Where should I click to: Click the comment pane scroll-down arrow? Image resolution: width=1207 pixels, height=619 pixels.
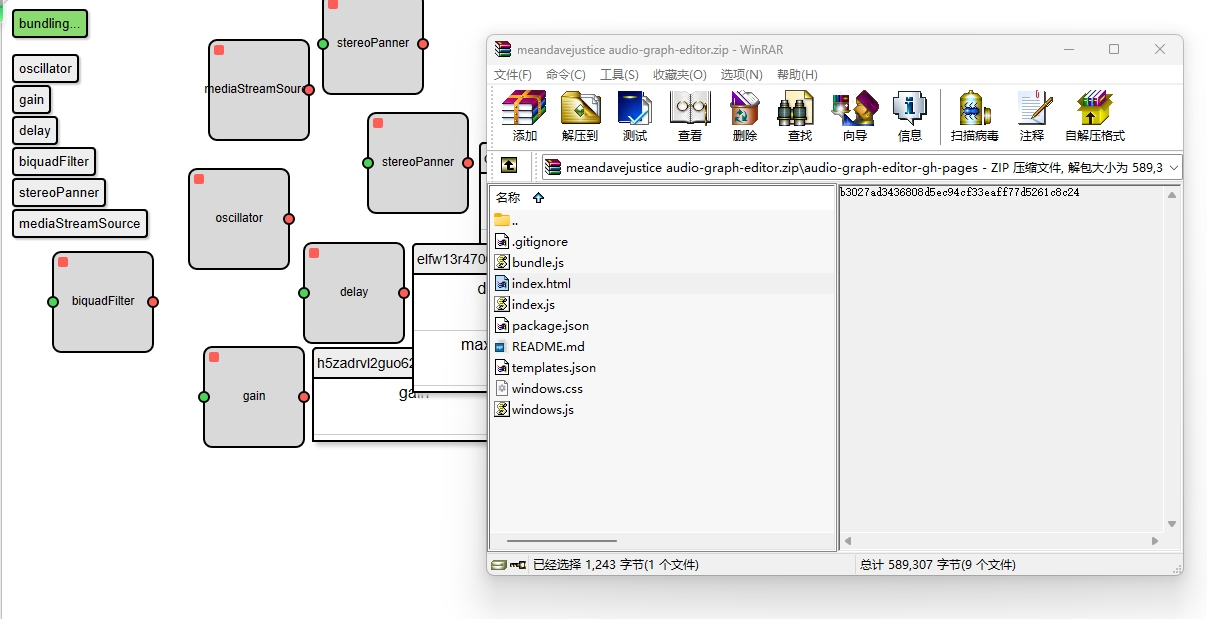[x=1172, y=523]
